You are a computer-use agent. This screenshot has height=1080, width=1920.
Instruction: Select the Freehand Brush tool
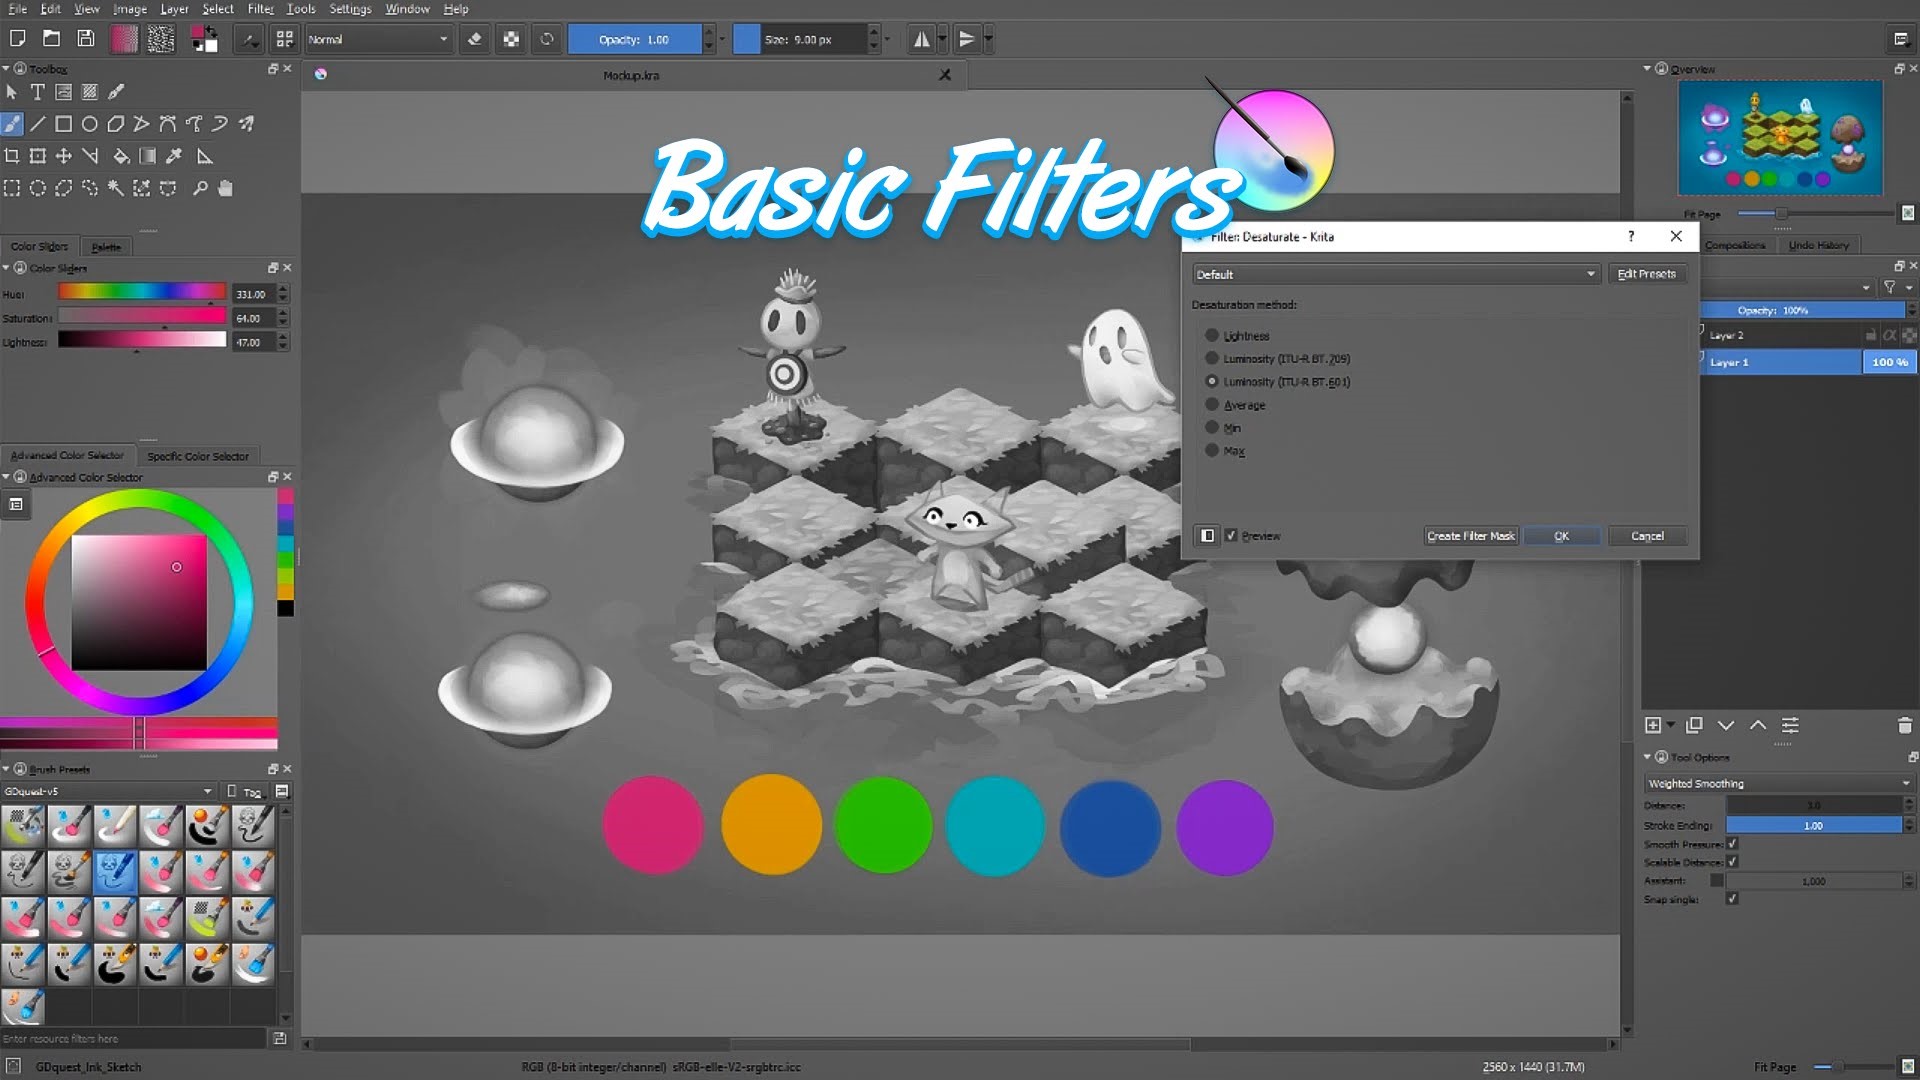12,124
